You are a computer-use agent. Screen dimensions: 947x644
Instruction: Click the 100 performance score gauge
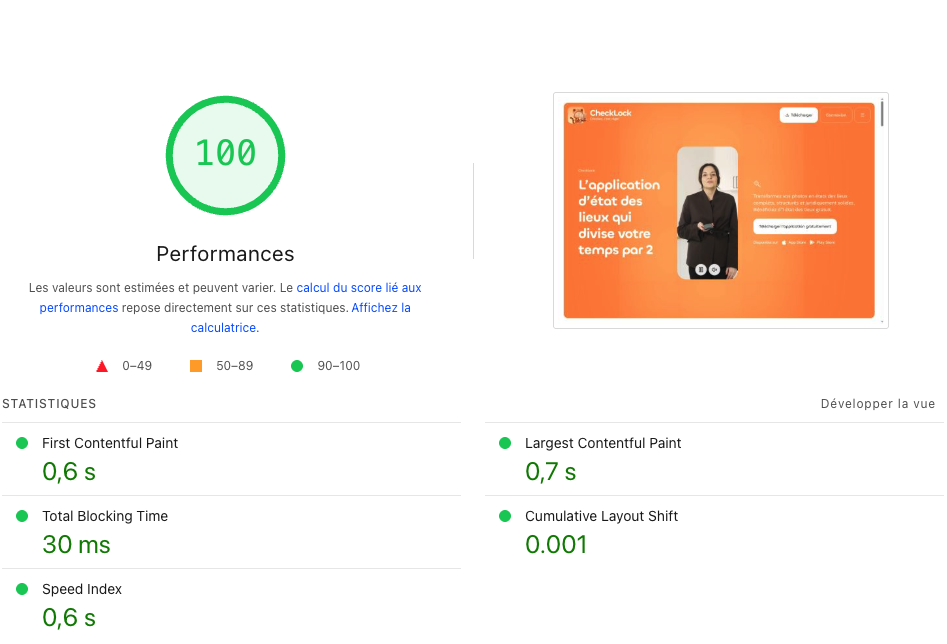[225, 154]
